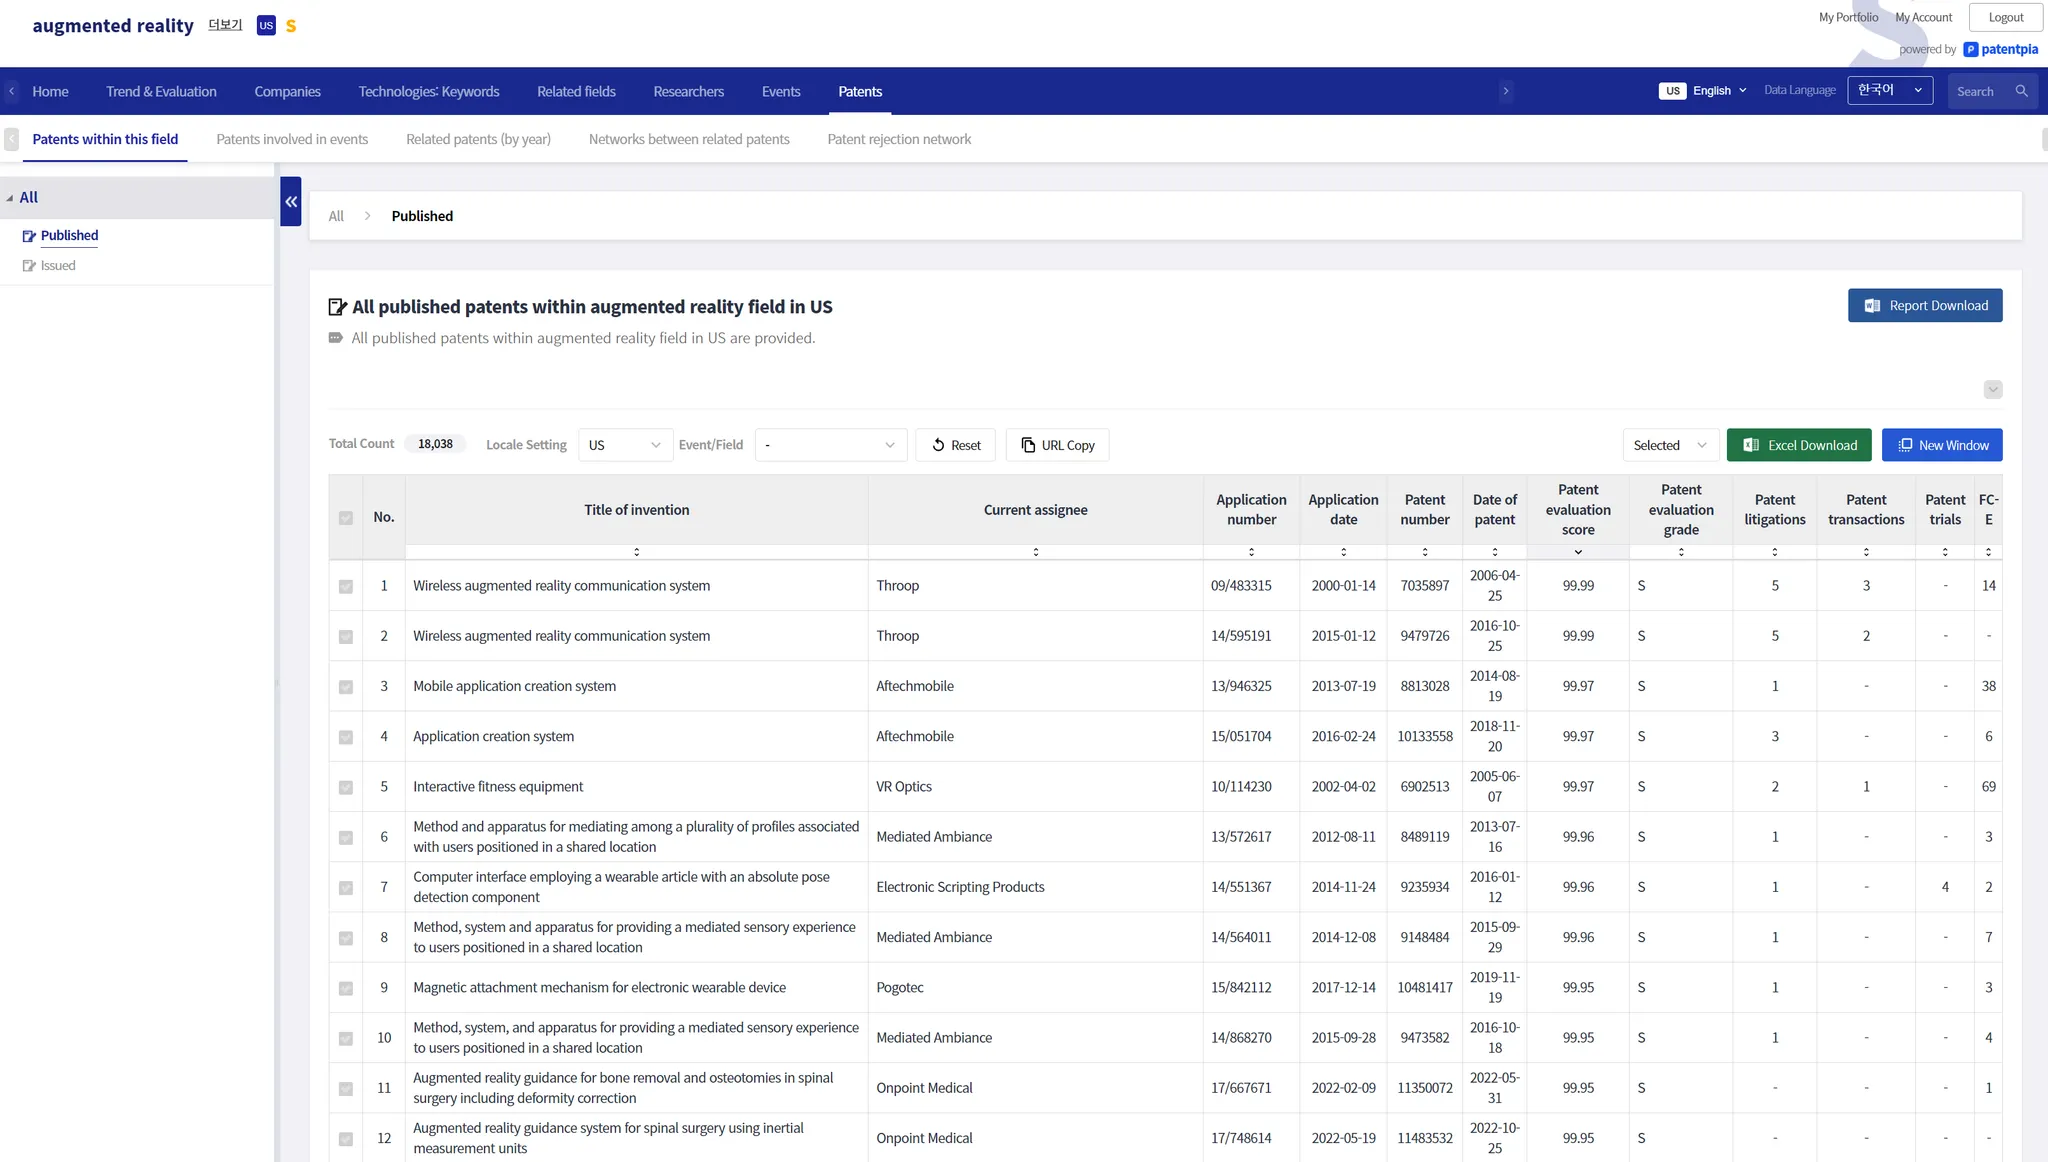Viewport: 2048px width, 1162px height.
Task: Open results in New Window
Action: [x=1941, y=445]
